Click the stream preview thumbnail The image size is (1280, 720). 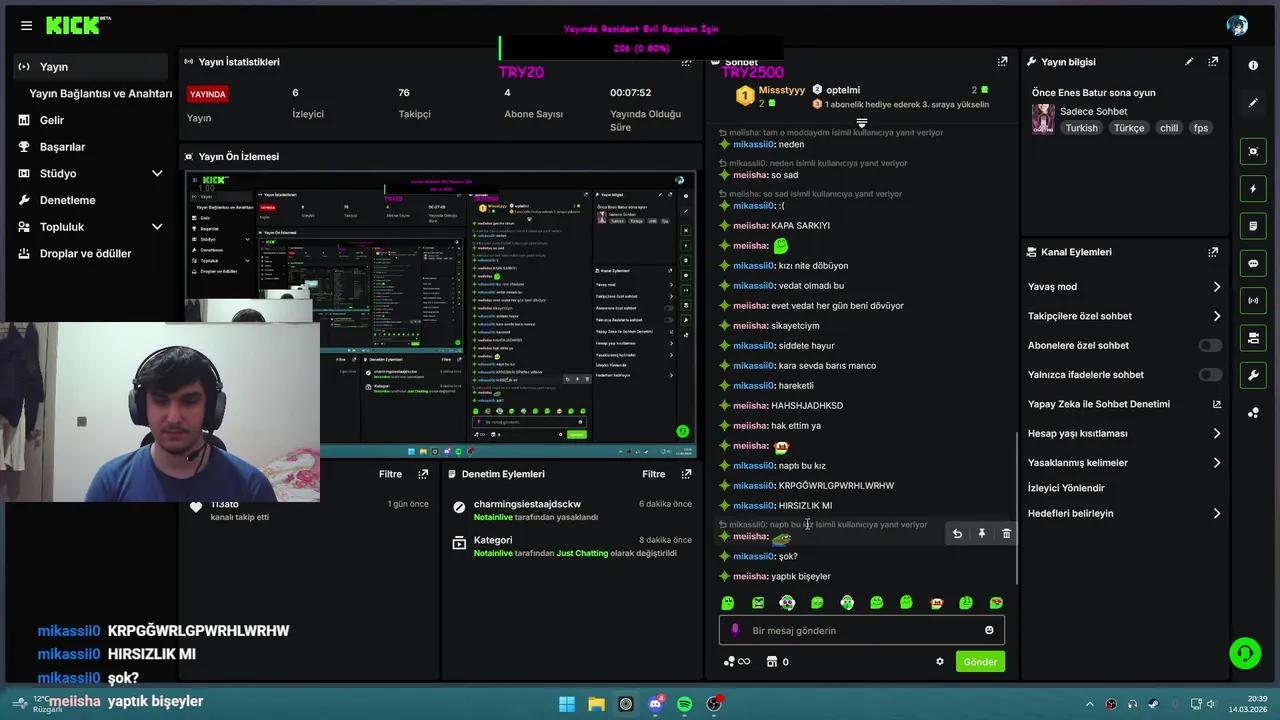pos(439,315)
